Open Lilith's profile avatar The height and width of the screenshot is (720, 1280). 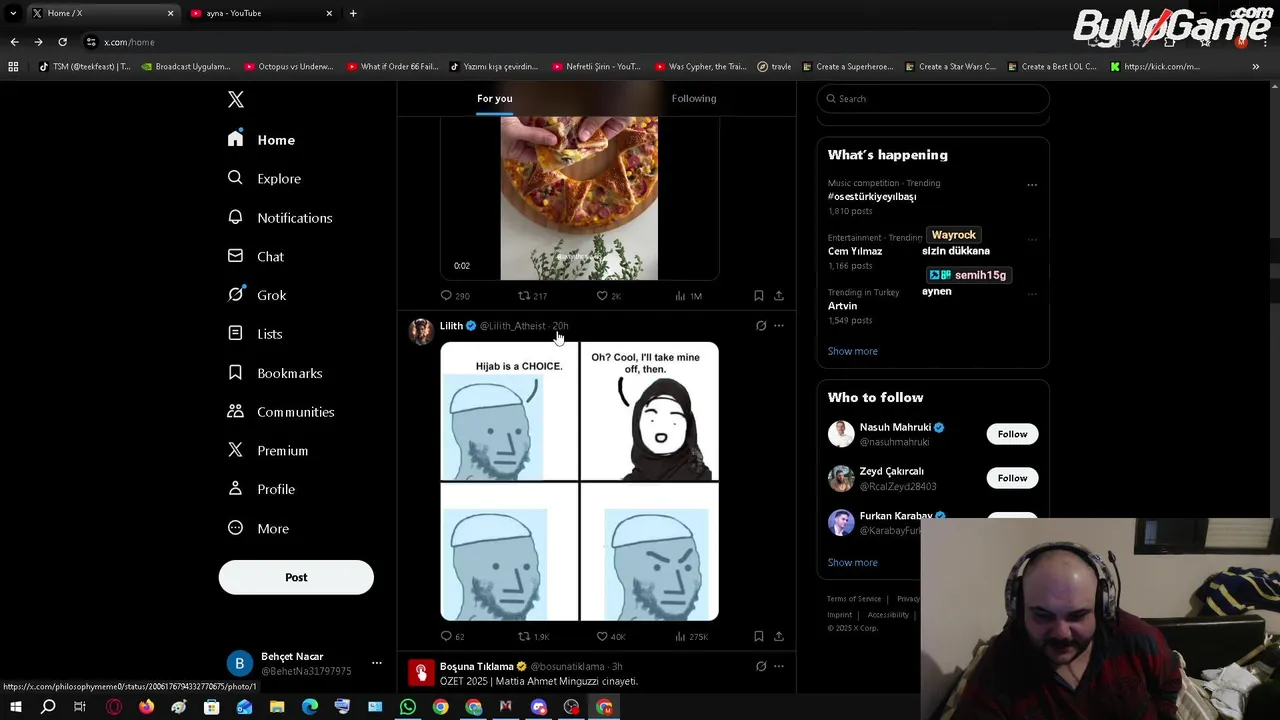[421, 331]
